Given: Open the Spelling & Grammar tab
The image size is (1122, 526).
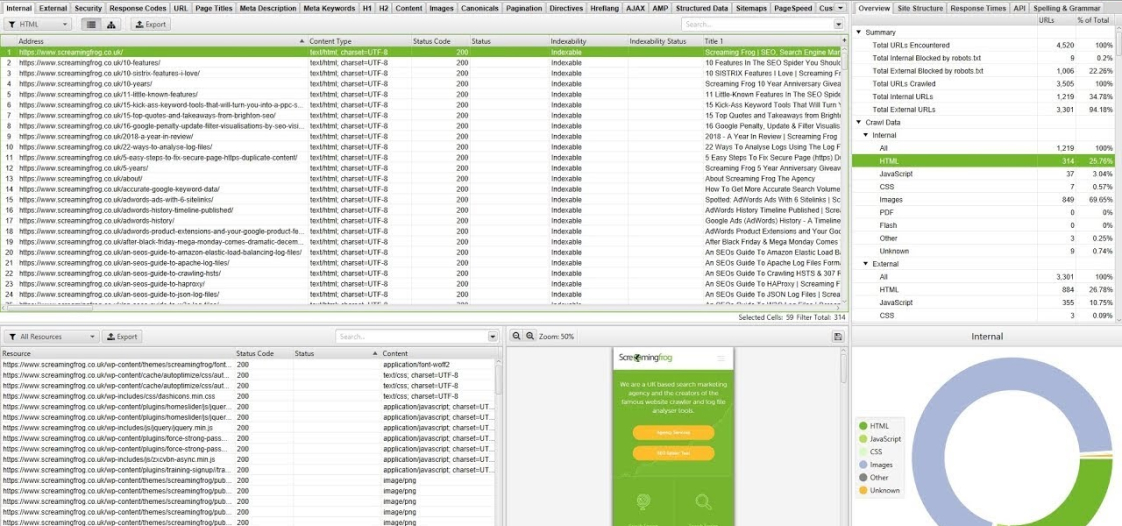Looking at the screenshot, I should (x=1067, y=8).
